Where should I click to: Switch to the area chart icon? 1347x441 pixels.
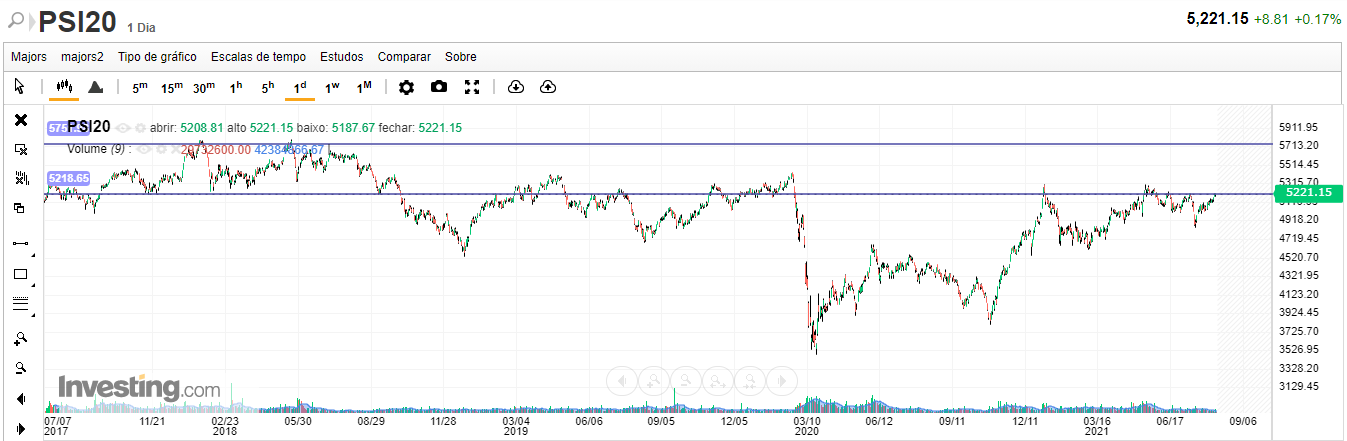(96, 87)
